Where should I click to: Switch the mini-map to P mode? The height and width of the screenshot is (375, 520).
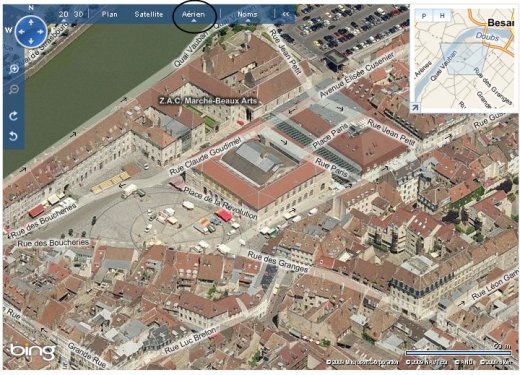(424, 16)
